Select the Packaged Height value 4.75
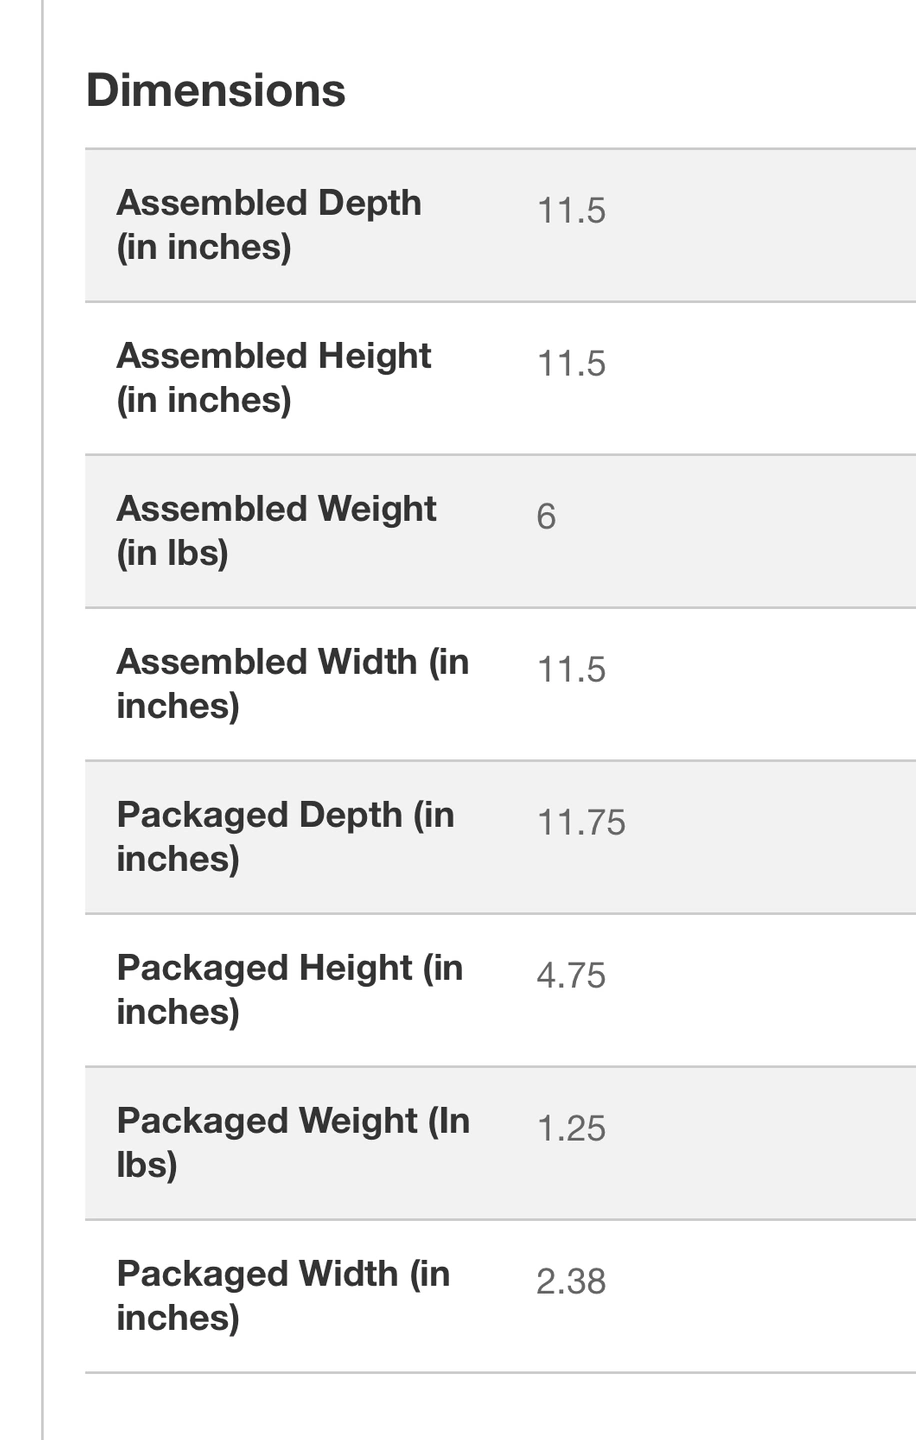 pyautogui.click(x=571, y=975)
